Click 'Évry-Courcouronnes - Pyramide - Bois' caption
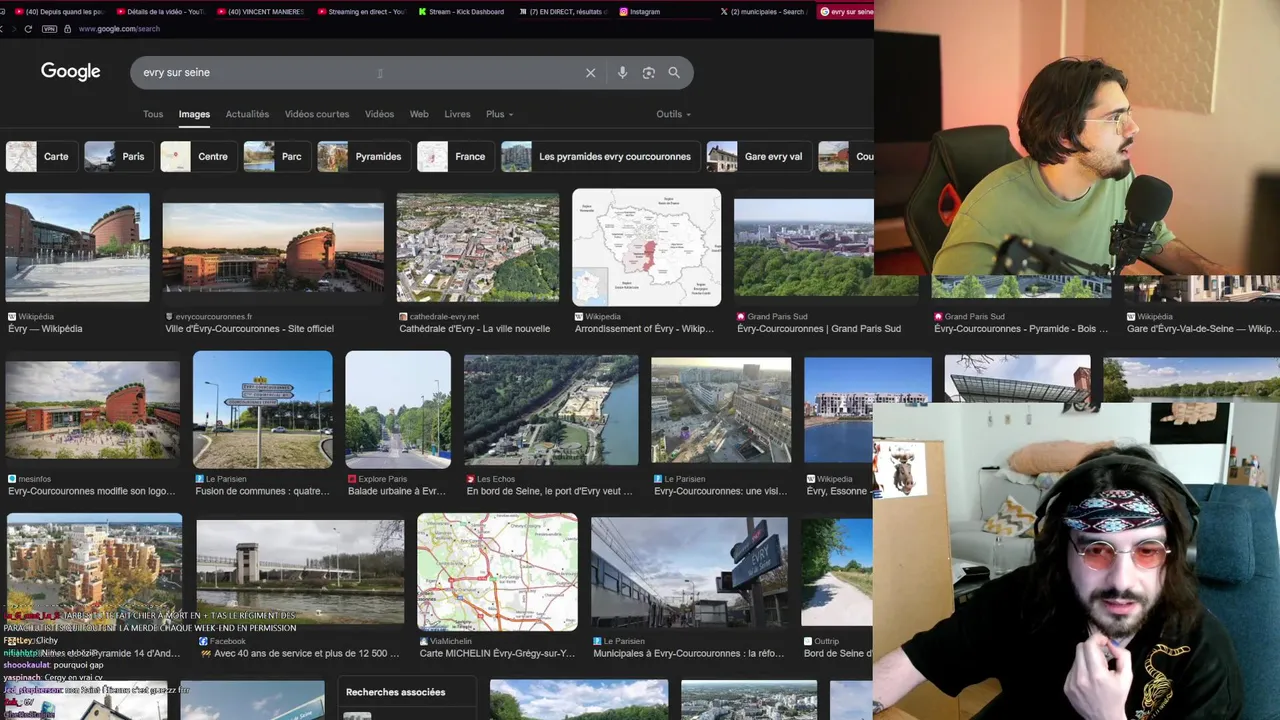The height and width of the screenshot is (720, 1280). (x=1021, y=329)
